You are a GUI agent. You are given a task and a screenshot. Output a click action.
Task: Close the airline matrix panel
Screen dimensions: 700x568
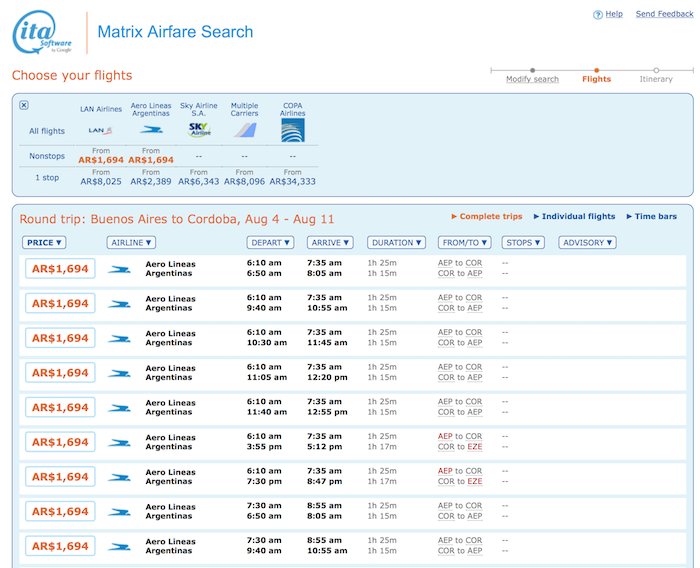(24, 105)
